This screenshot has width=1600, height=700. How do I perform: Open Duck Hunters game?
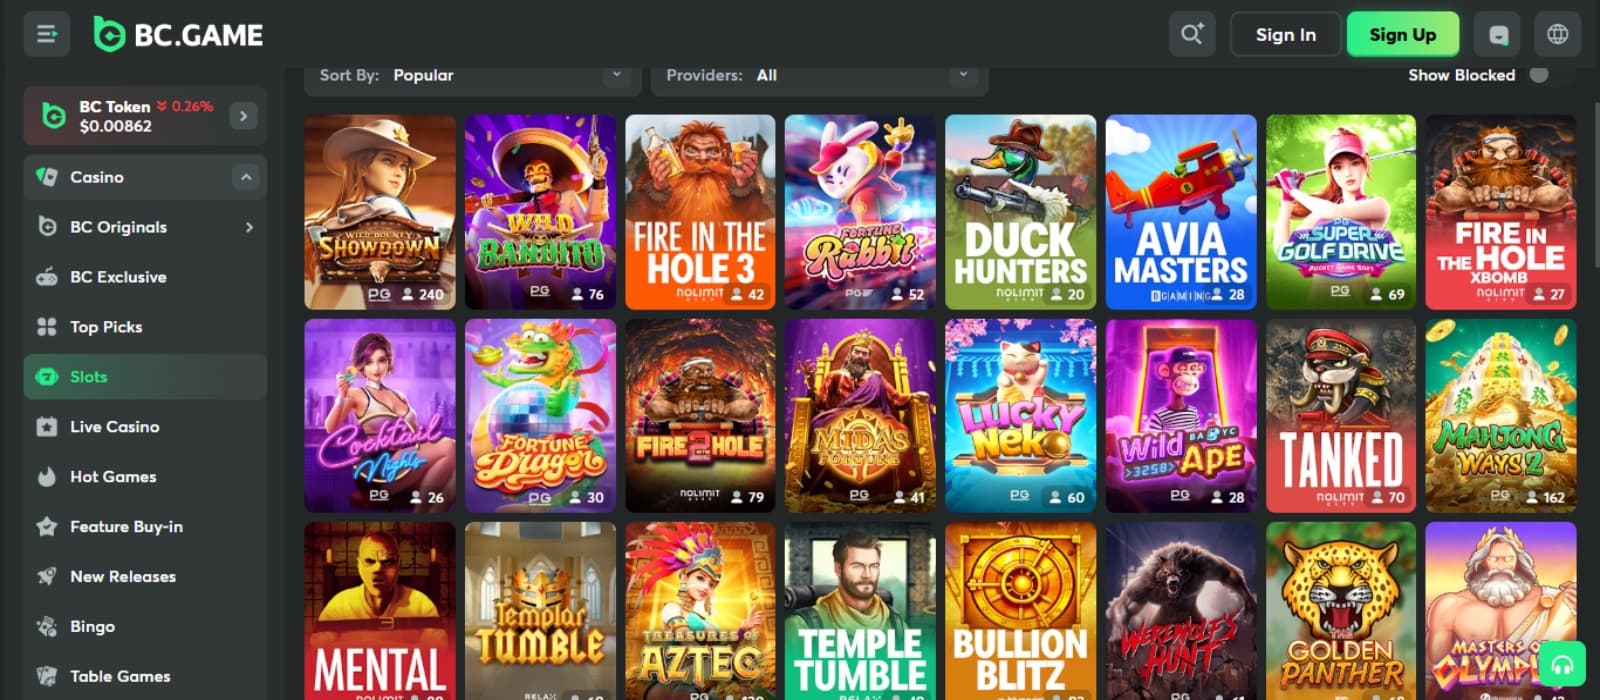pos(1020,212)
